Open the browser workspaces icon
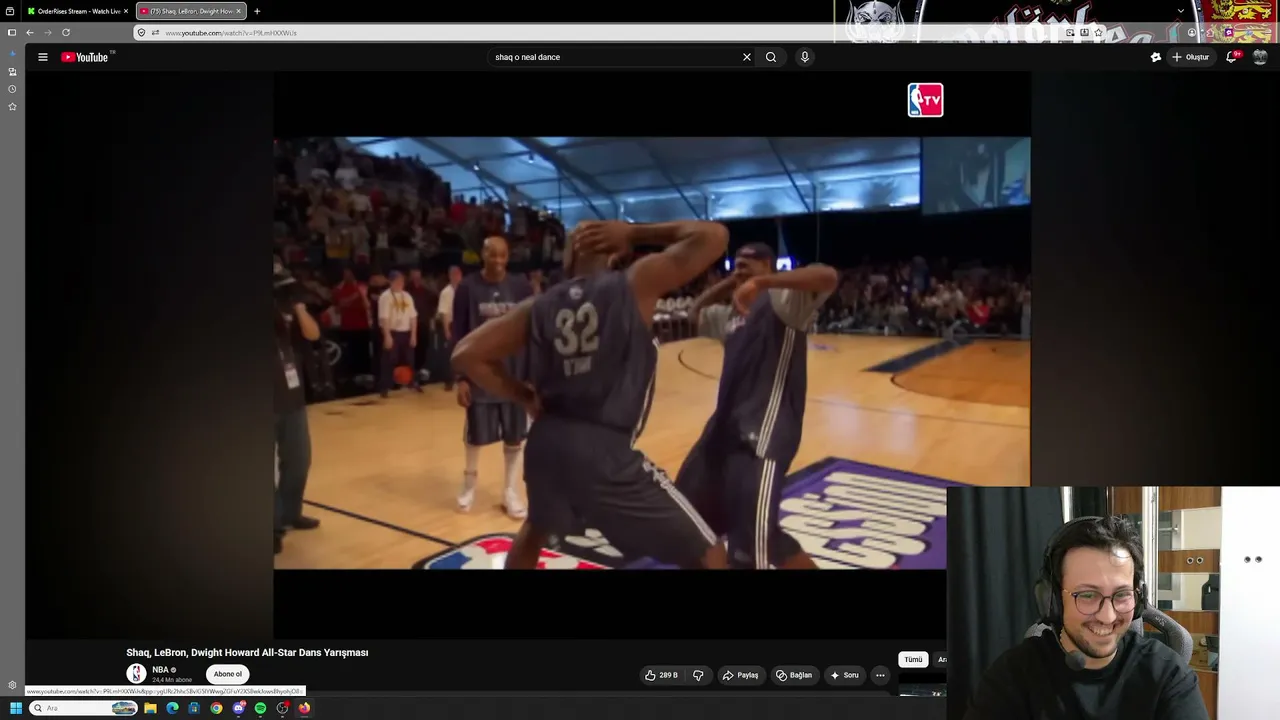 [10, 11]
